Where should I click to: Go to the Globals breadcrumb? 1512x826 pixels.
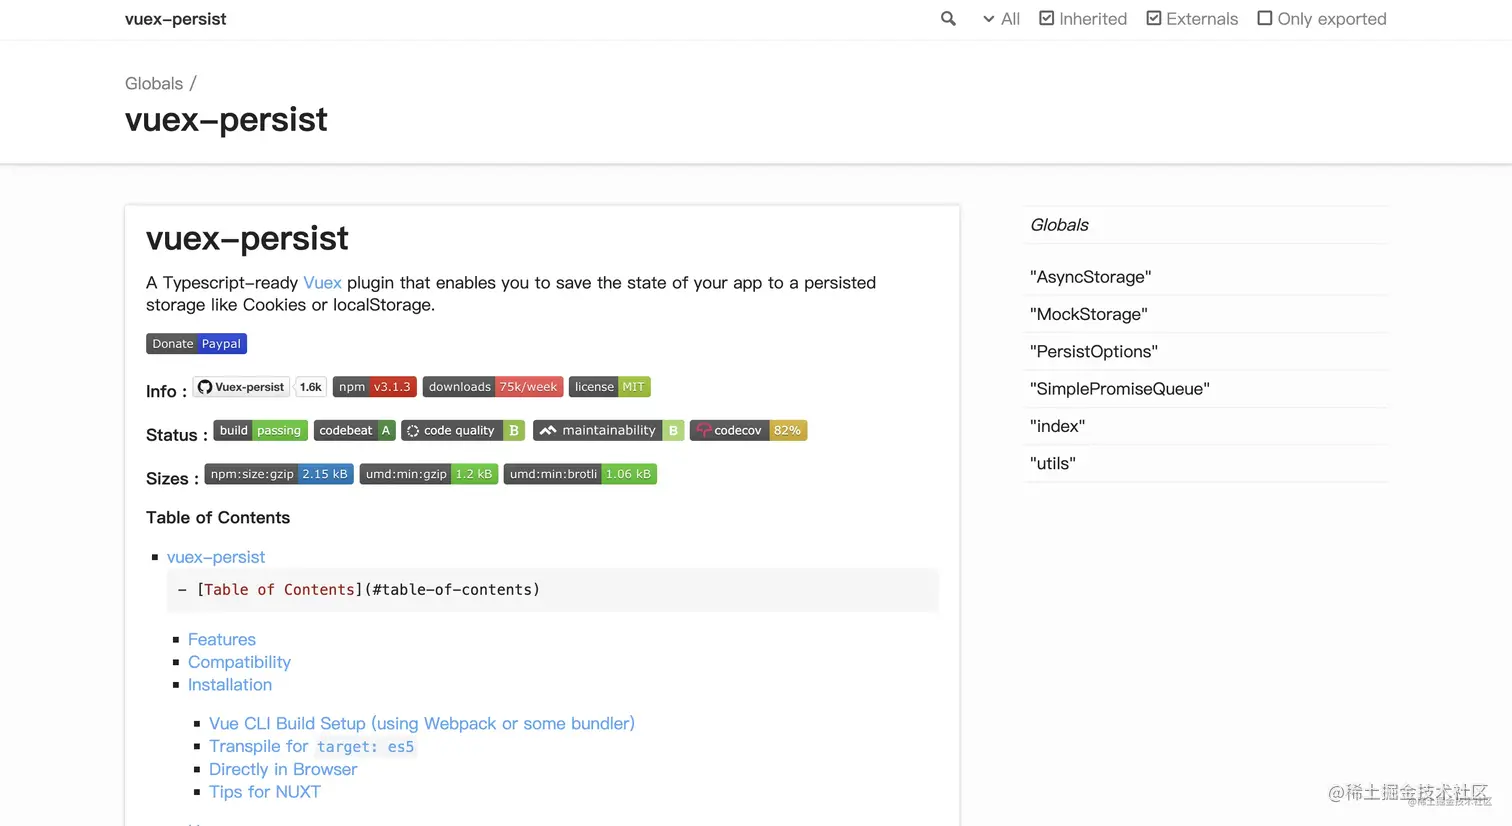[x=154, y=83]
